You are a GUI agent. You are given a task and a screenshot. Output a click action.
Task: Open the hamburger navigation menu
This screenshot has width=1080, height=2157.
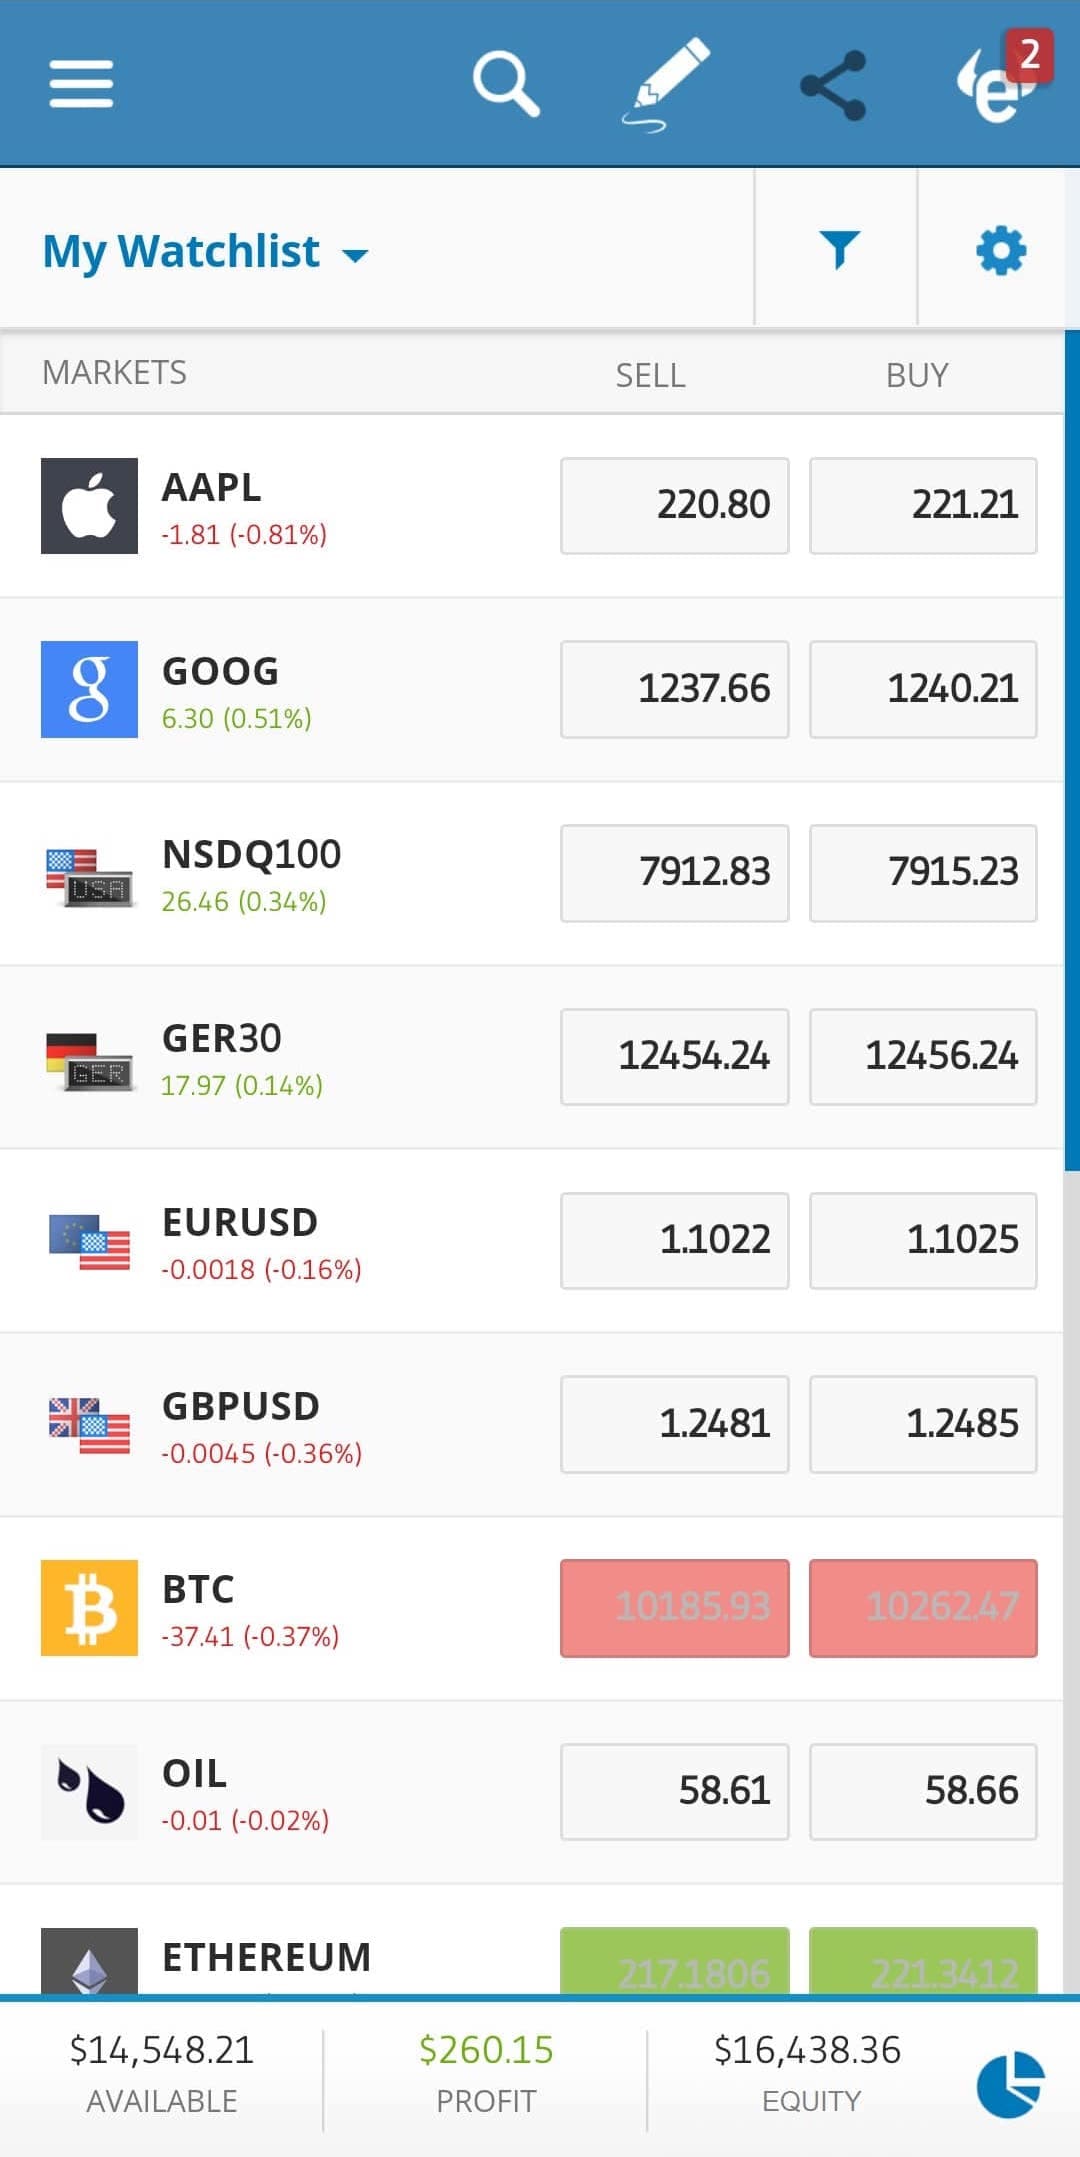(82, 83)
